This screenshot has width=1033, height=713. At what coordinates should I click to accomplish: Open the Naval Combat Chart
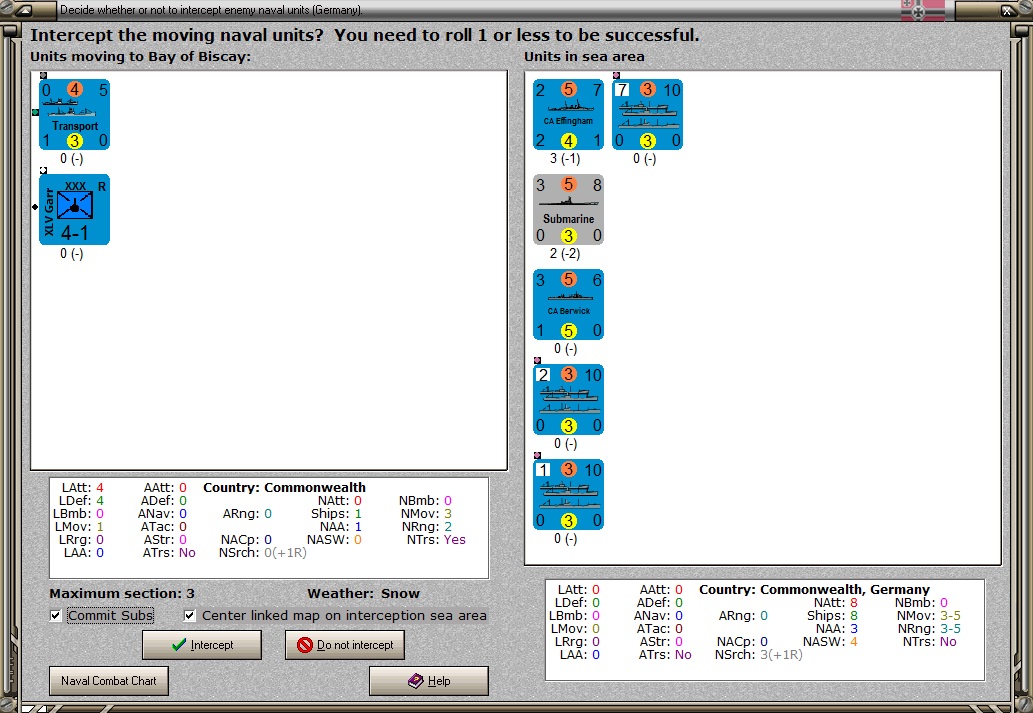tap(109, 681)
